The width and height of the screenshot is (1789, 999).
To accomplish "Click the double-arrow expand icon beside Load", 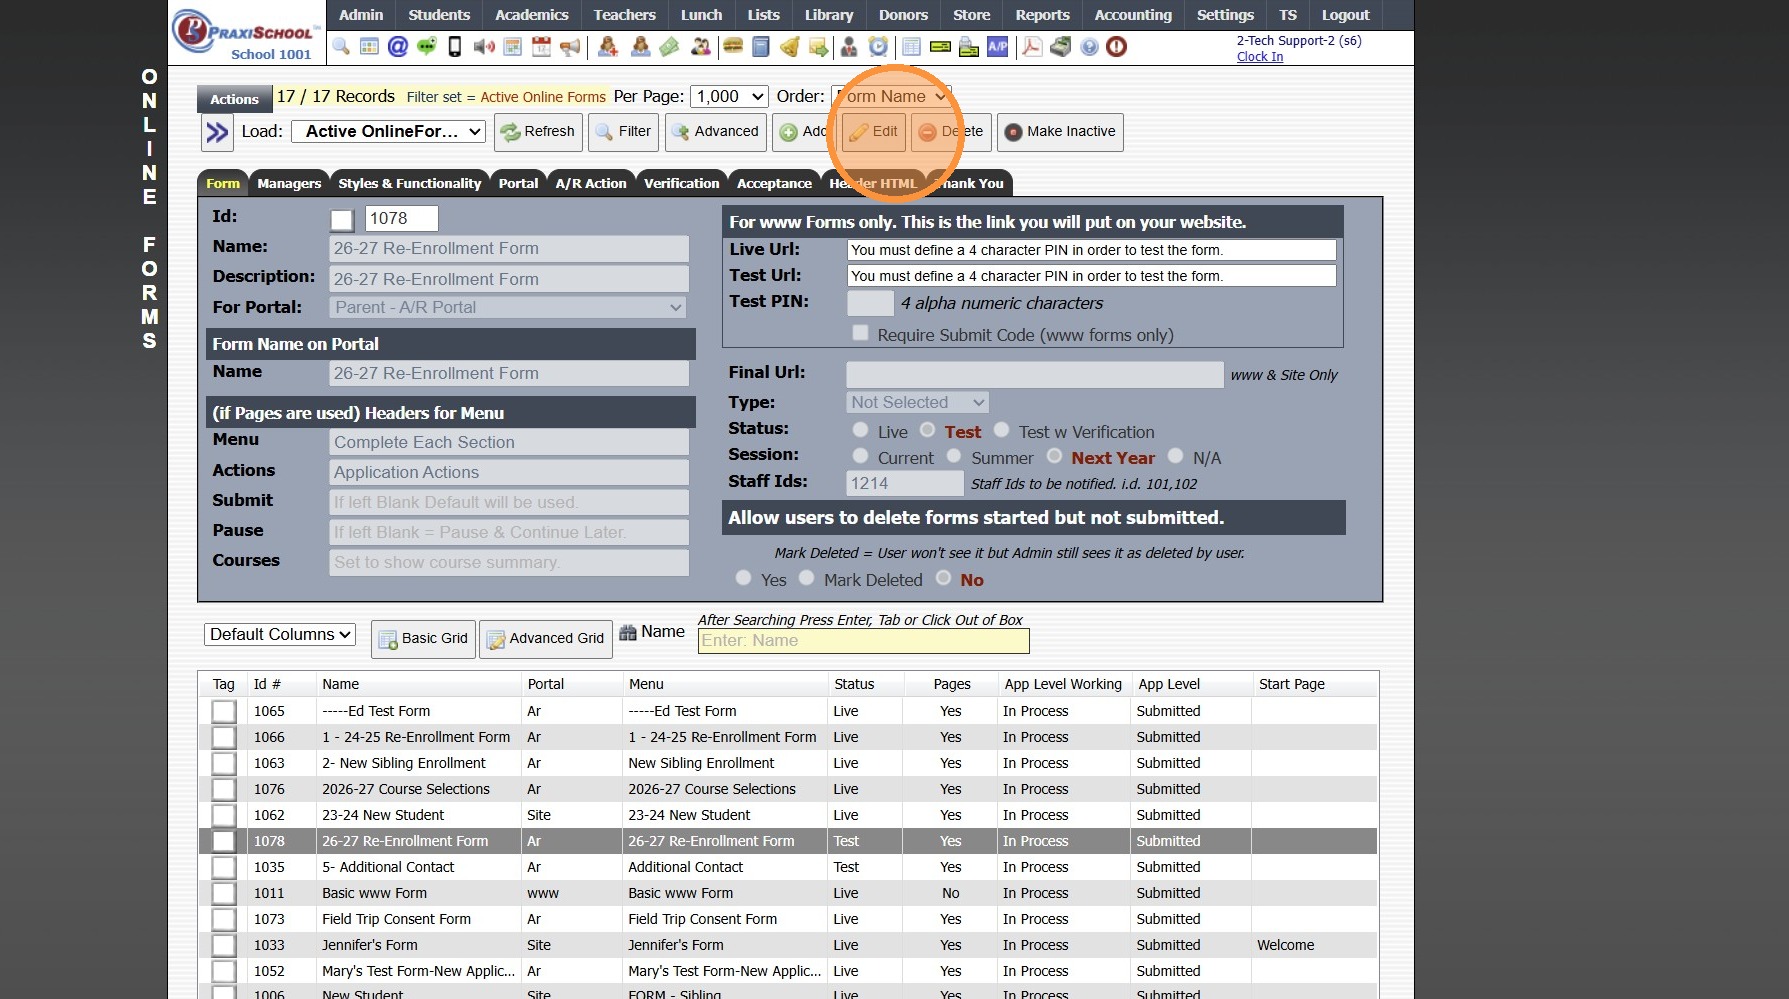I will coord(217,132).
